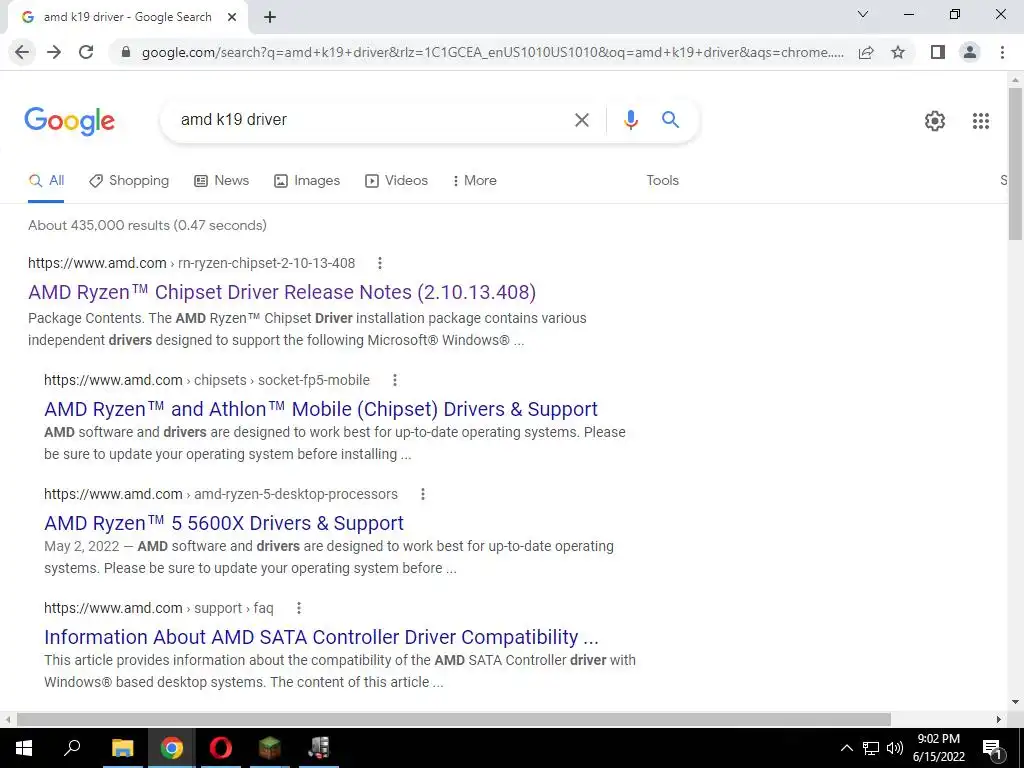Open network status in system tray
The height and width of the screenshot is (768, 1024).
tap(871, 748)
